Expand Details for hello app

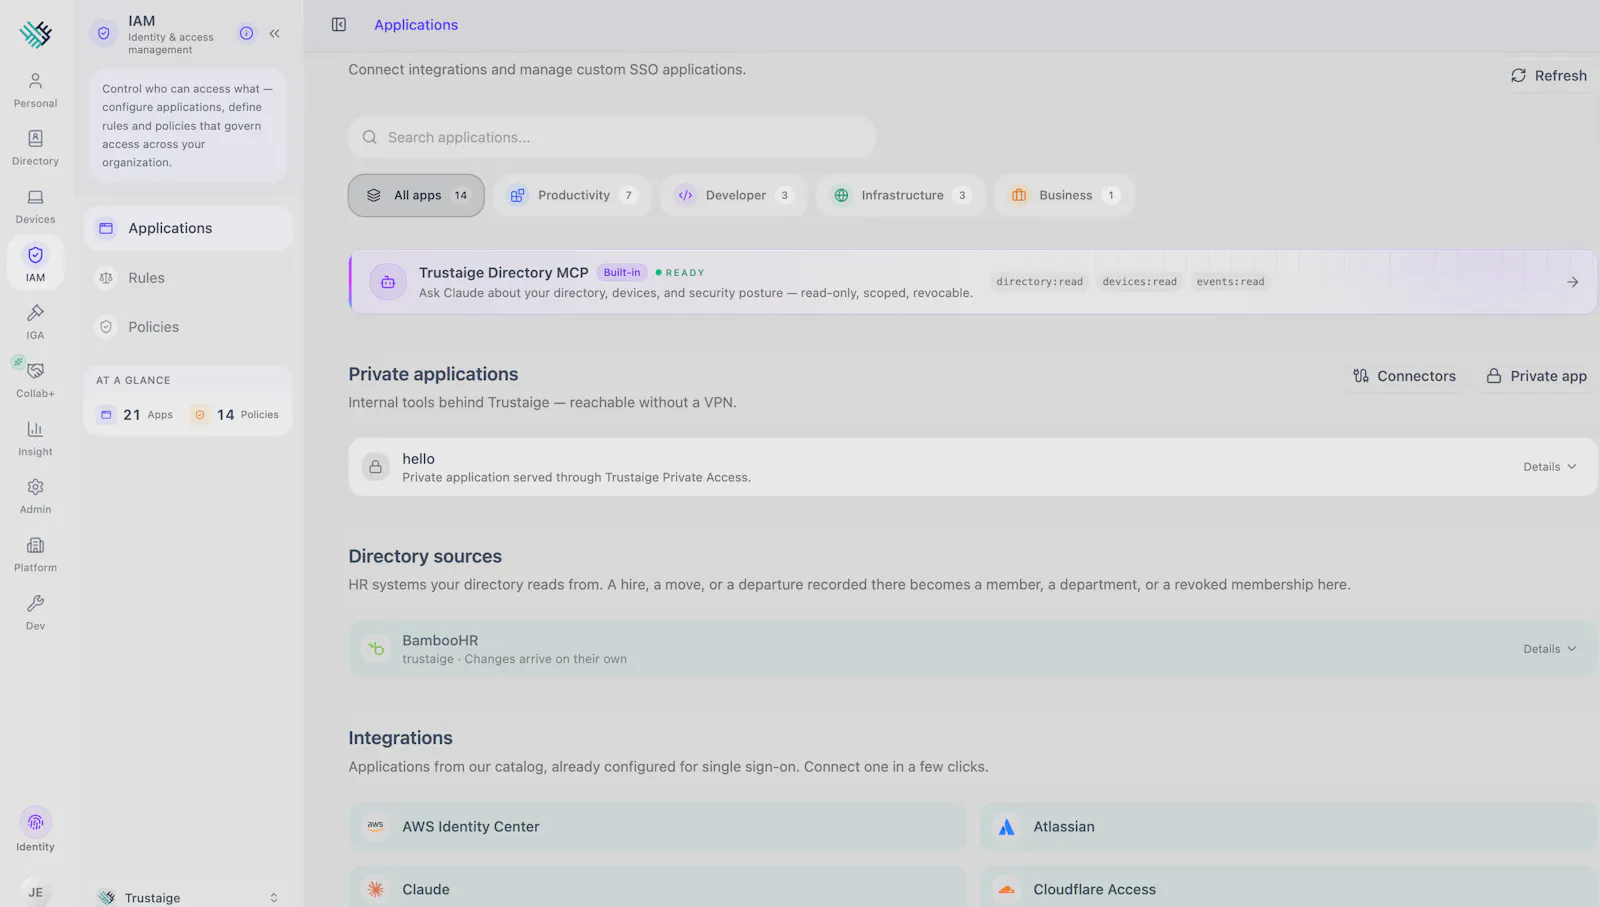1550,467
